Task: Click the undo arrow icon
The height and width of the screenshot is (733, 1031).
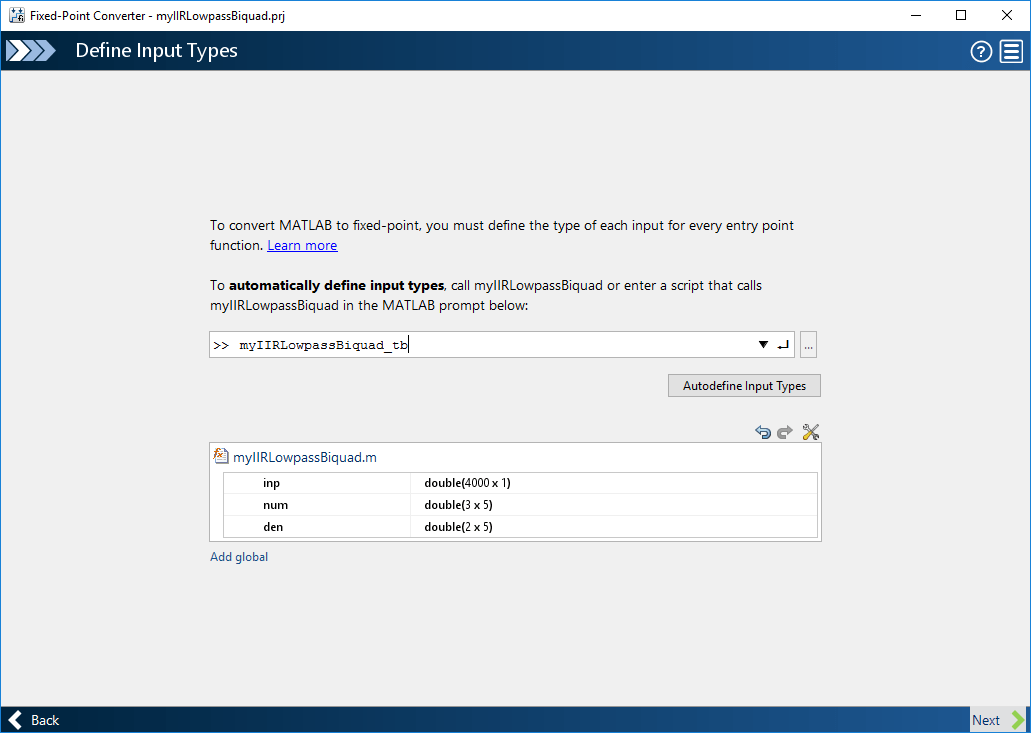Action: point(763,432)
